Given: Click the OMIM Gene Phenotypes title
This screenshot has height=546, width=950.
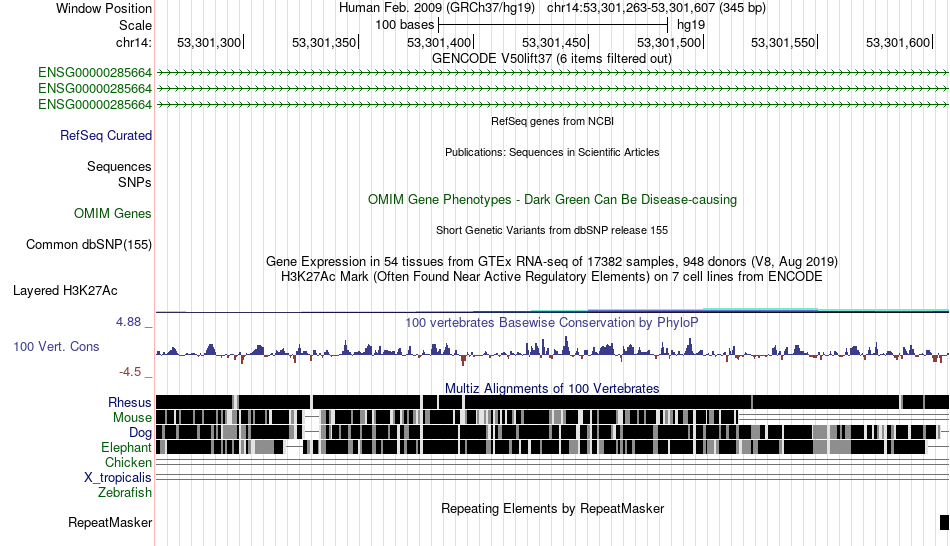Looking at the screenshot, I should (552, 199).
